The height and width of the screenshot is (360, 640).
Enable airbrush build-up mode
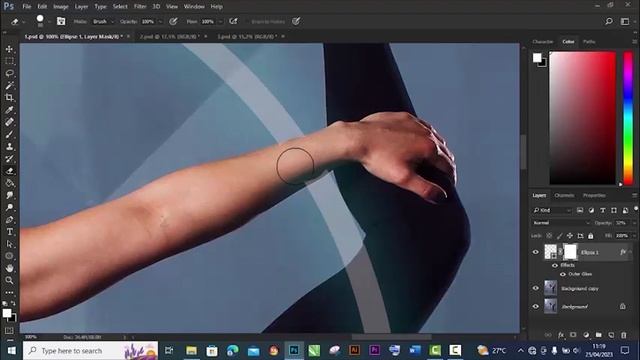[233, 21]
